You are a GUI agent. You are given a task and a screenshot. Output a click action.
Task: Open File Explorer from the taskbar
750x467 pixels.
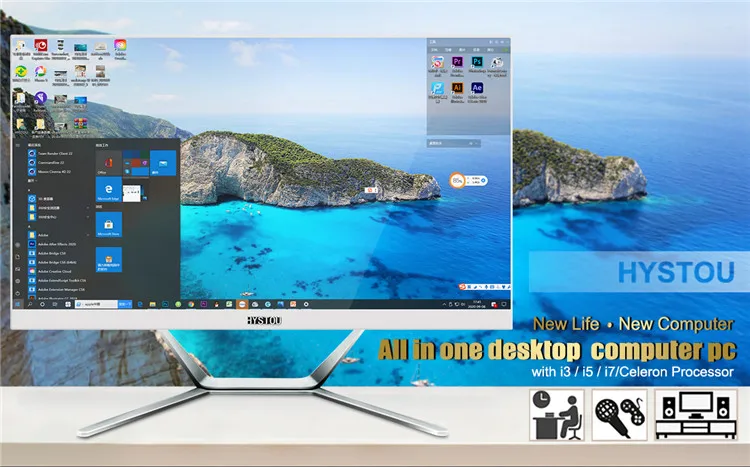153,304
